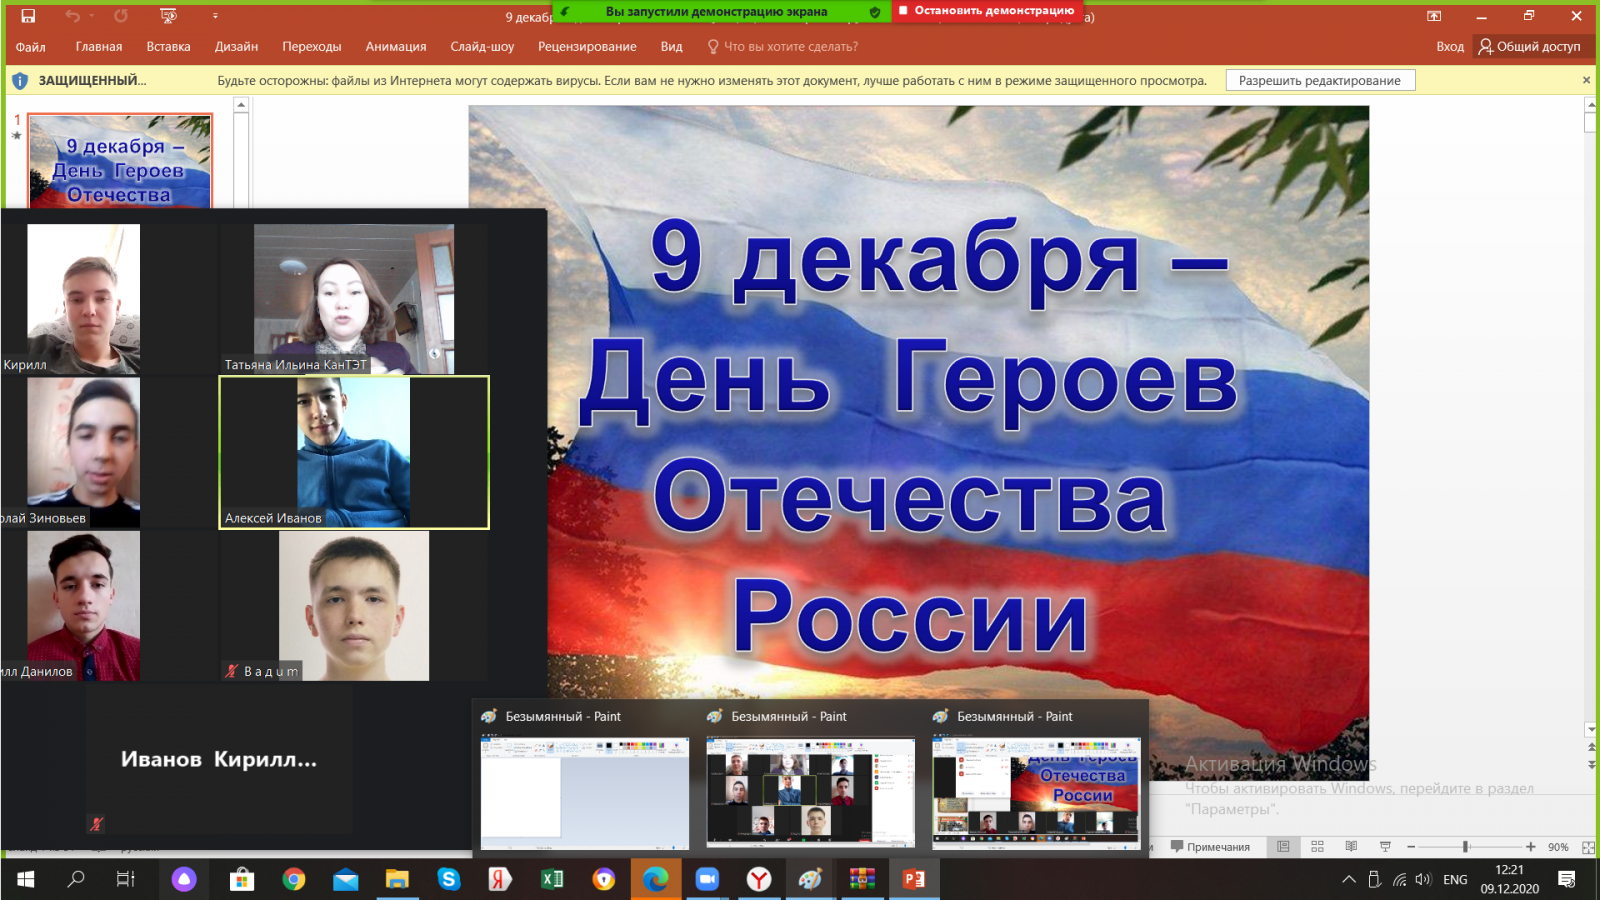Open the Вид ribbon tab
Image resolution: width=1600 pixels, height=900 pixels.
[671, 47]
